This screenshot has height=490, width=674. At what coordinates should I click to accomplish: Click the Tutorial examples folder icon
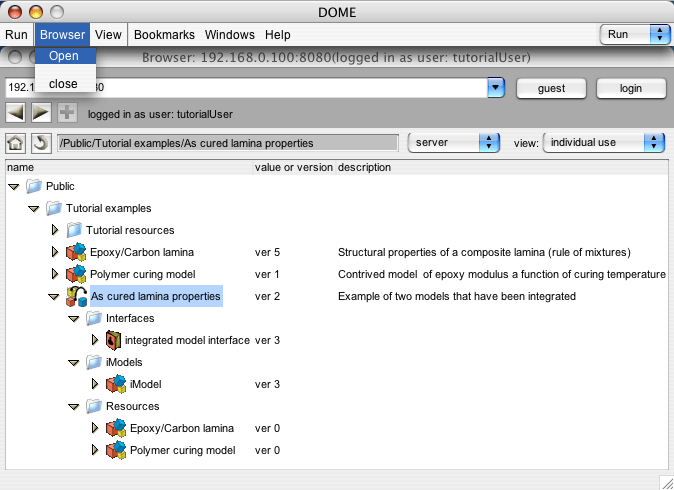pyautogui.click(x=54, y=208)
